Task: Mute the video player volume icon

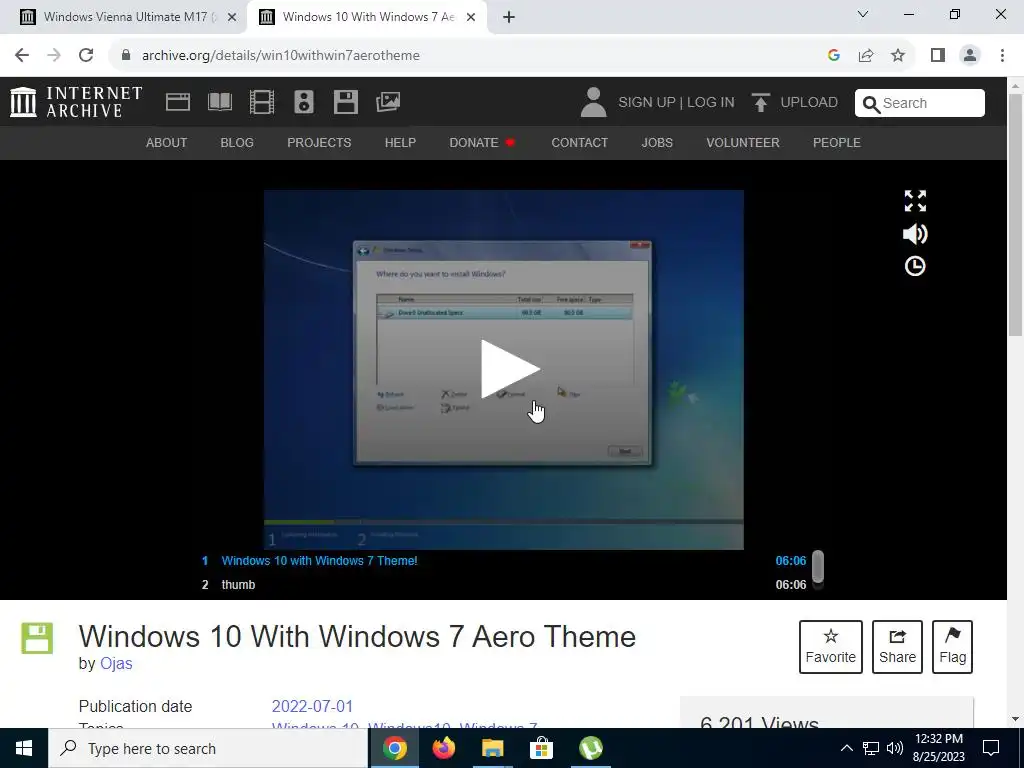Action: pos(915,234)
